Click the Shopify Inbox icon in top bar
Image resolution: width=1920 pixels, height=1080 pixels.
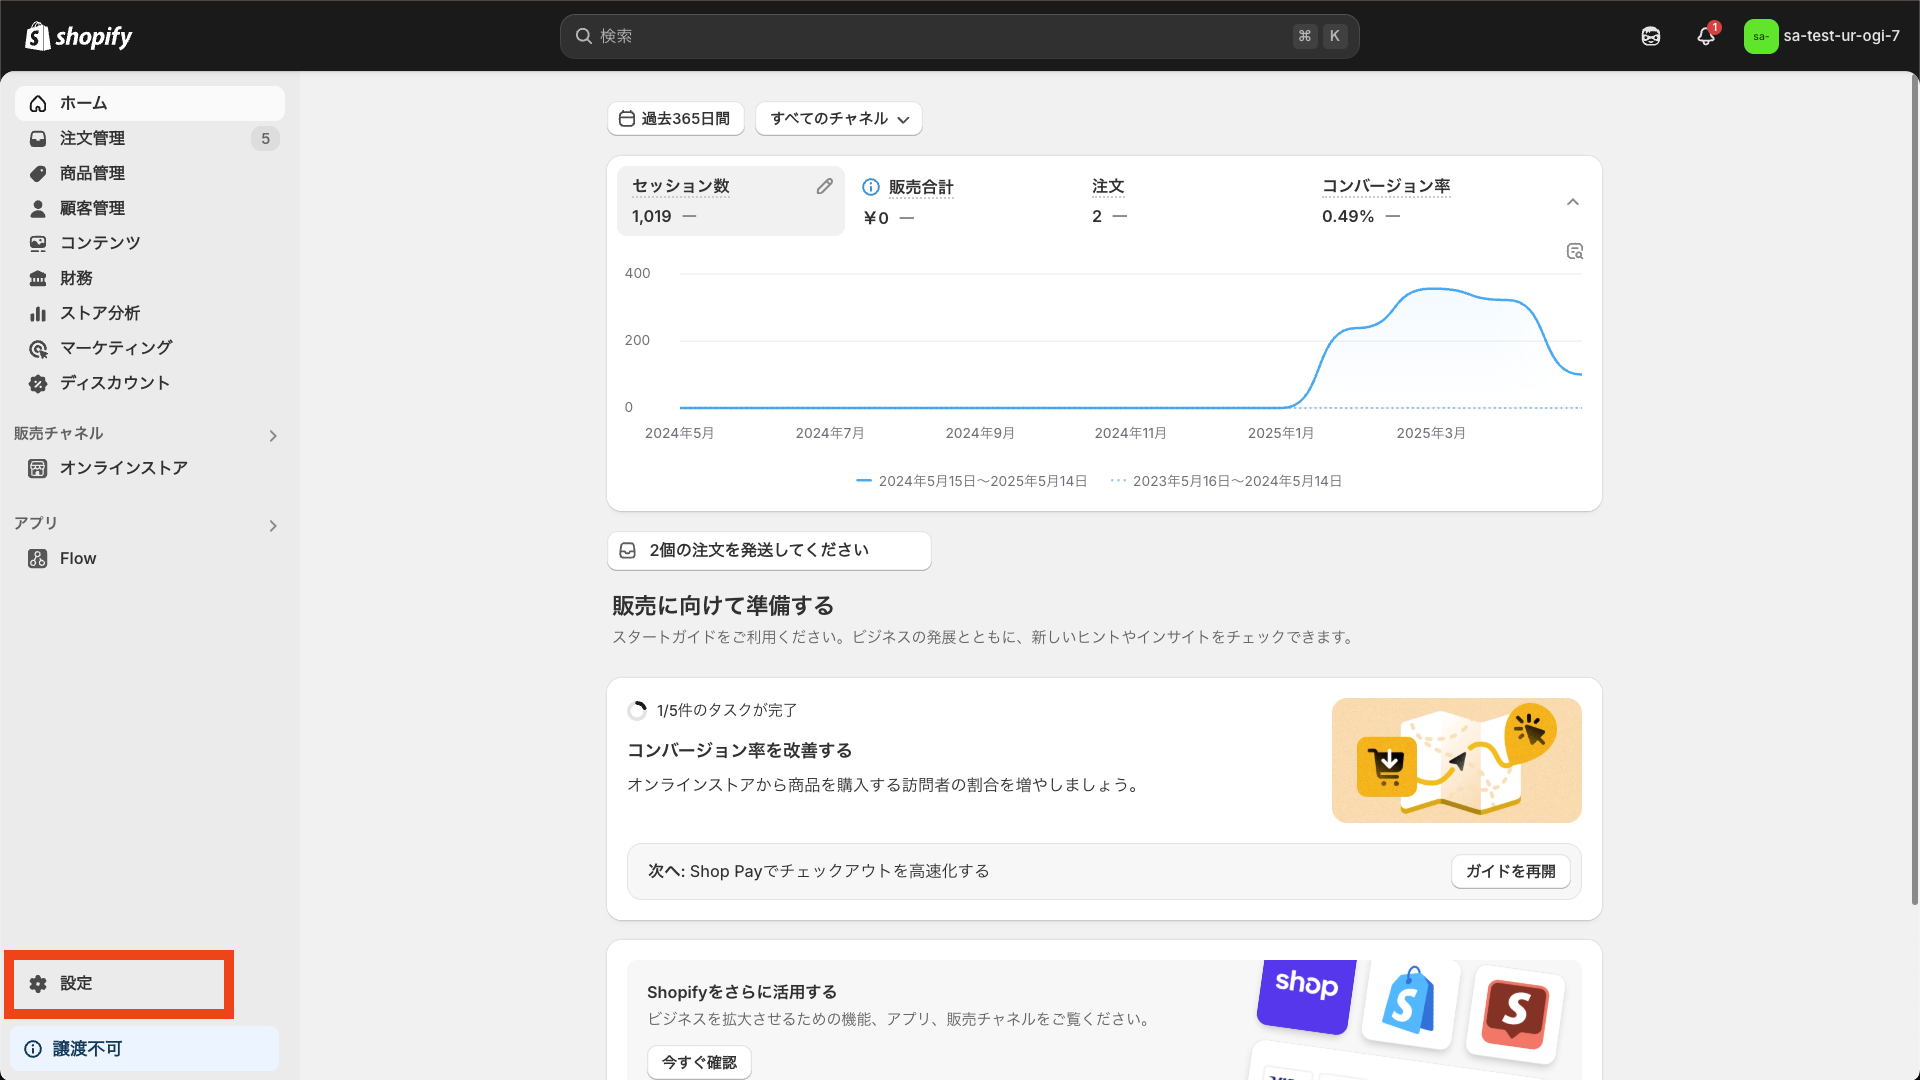coord(1650,36)
